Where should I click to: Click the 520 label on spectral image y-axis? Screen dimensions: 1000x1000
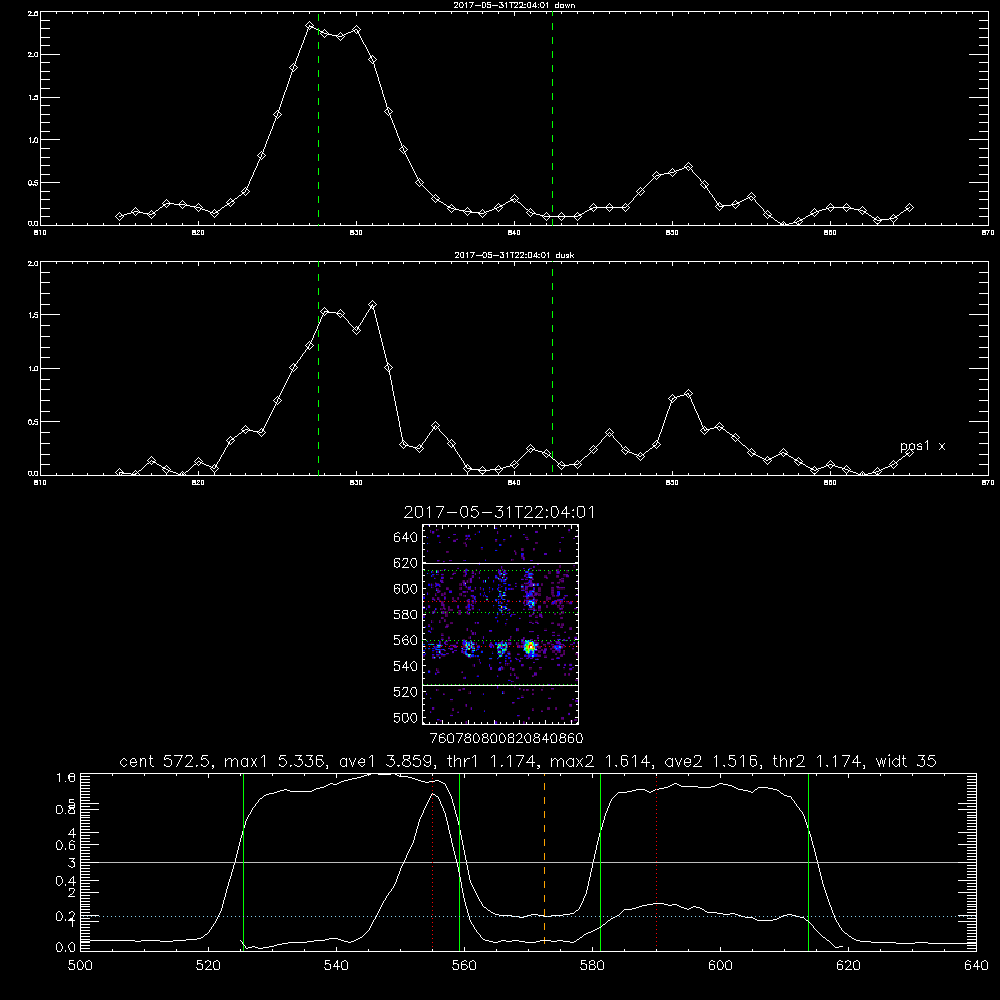pos(406,692)
